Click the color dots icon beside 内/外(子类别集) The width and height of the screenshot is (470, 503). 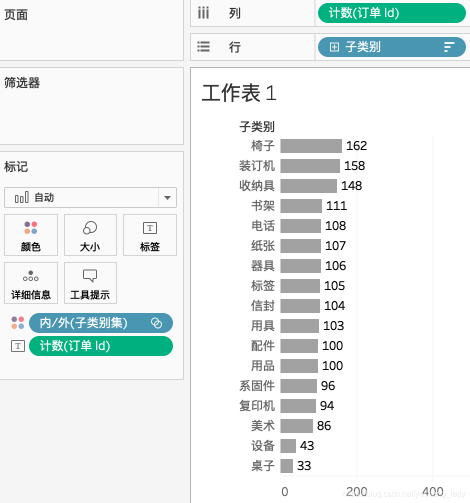coord(18,323)
